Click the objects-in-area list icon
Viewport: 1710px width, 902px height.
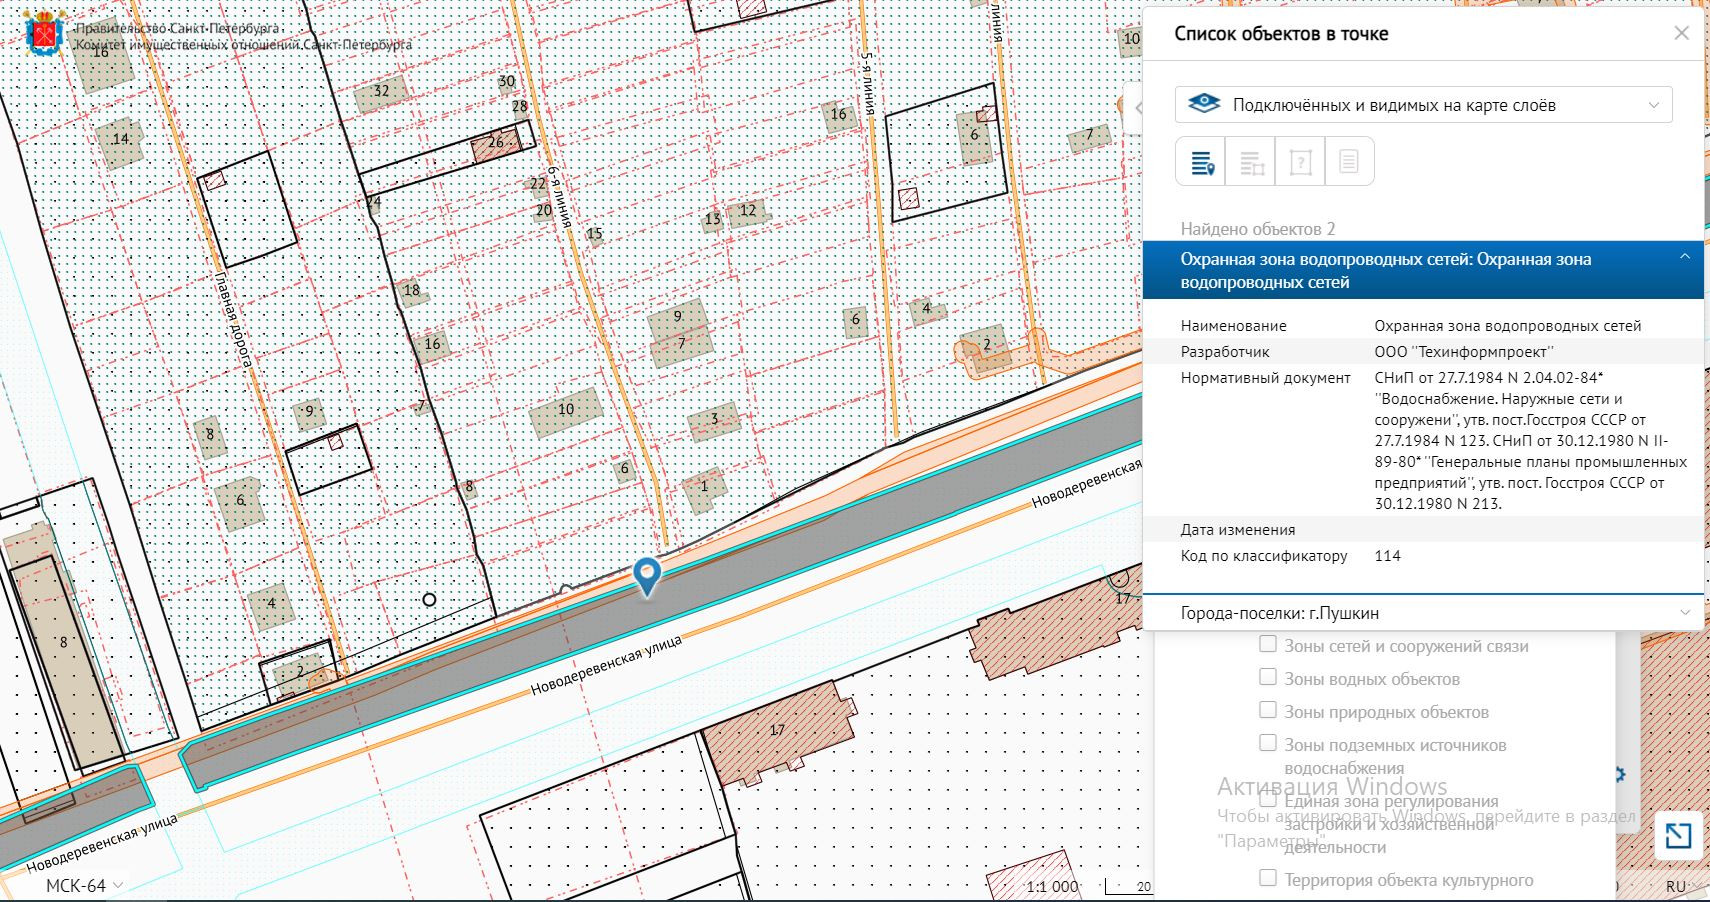pyautogui.click(x=1251, y=162)
